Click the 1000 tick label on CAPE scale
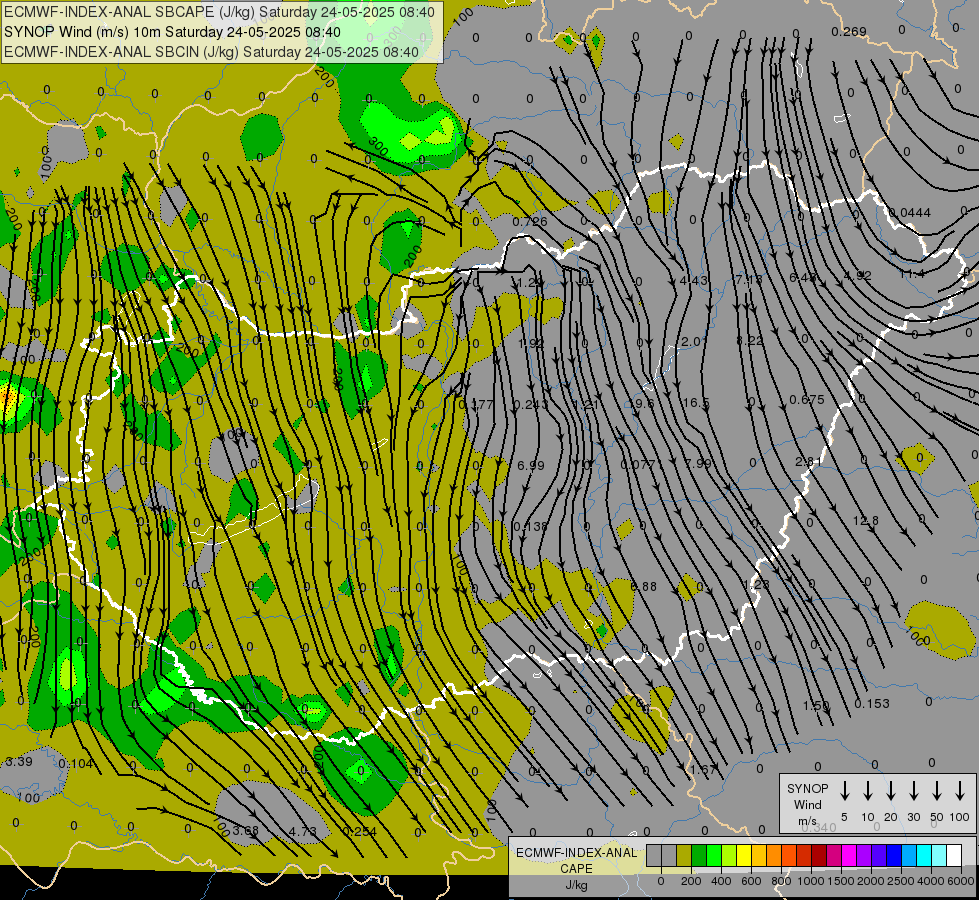The image size is (979, 900). tap(810, 881)
